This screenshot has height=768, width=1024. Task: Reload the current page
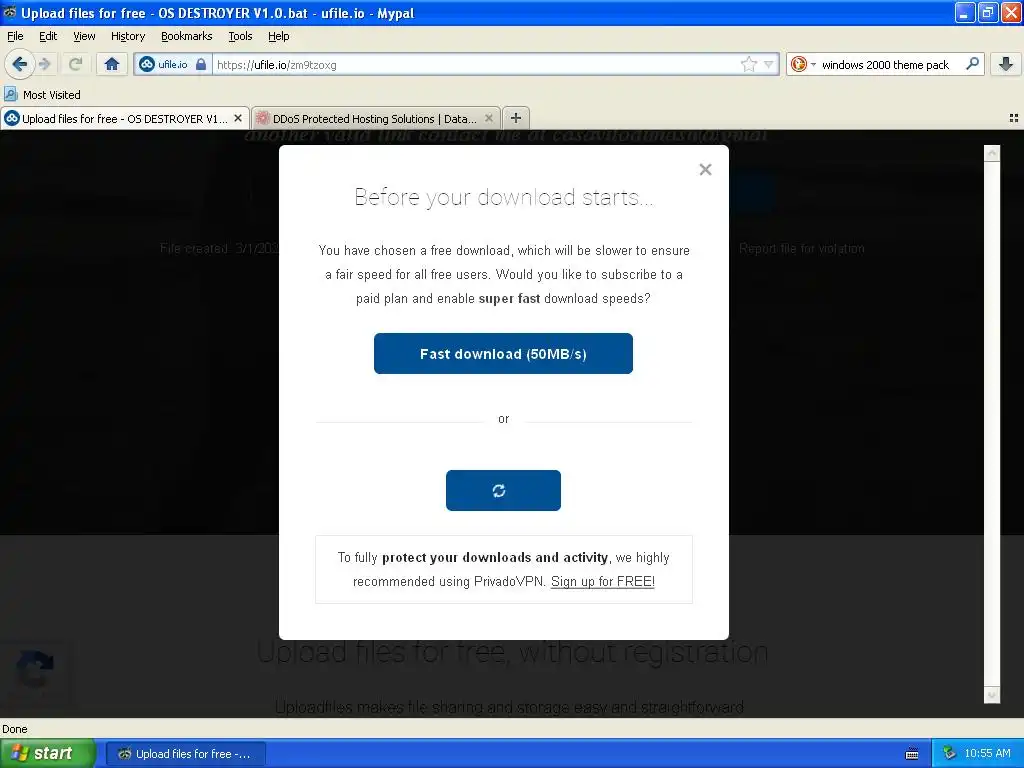click(x=75, y=64)
